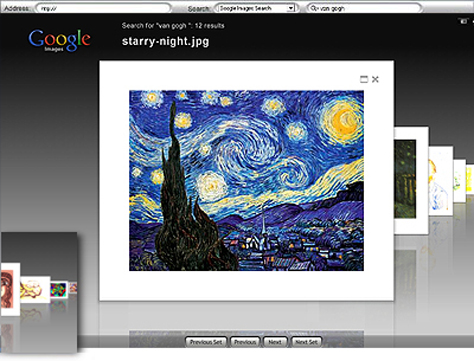The image size is (474, 361).
Task: Select the yellow sketch thumbnail at bottom left
Action: [35, 289]
